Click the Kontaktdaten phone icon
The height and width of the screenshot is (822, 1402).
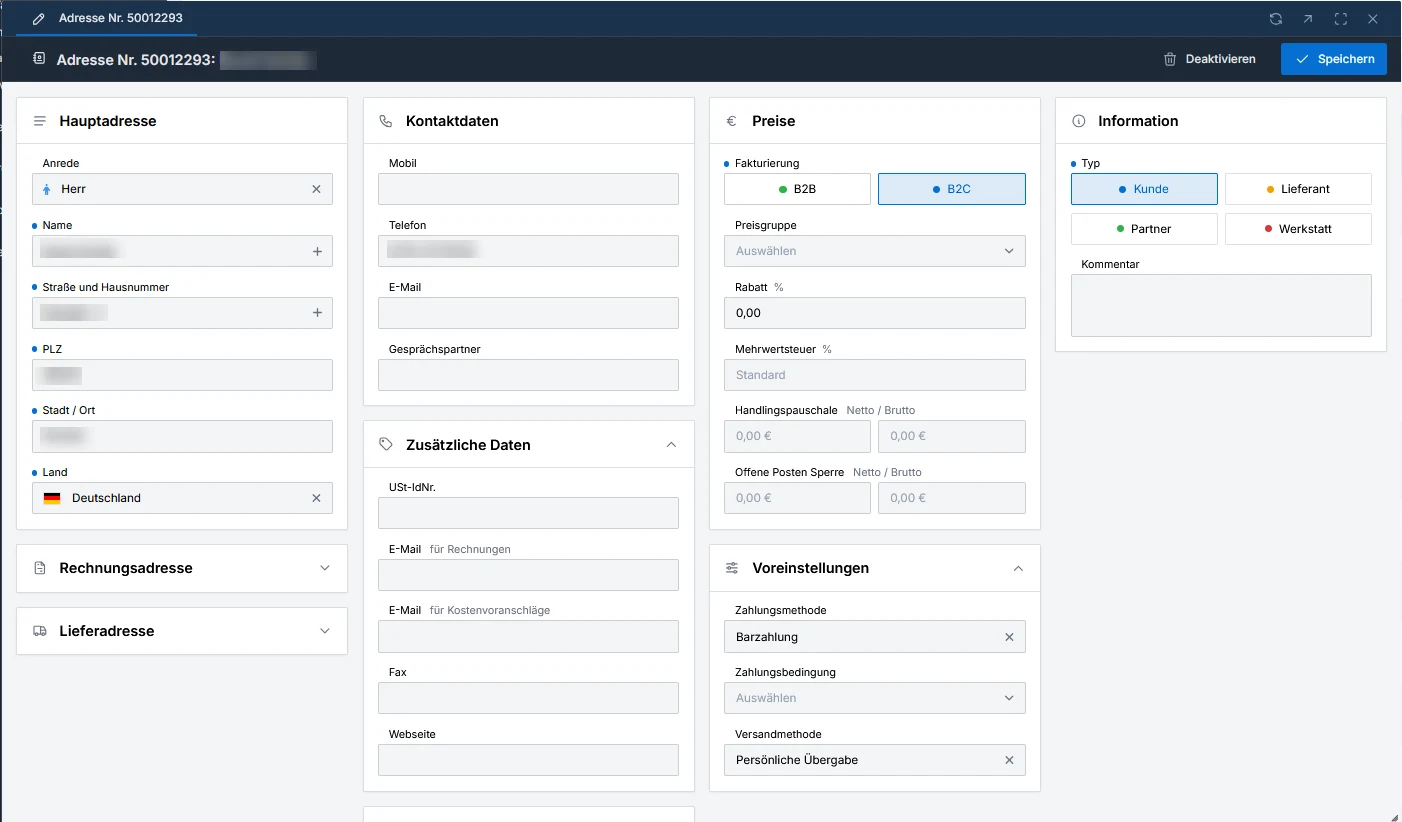tap(386, 121)
